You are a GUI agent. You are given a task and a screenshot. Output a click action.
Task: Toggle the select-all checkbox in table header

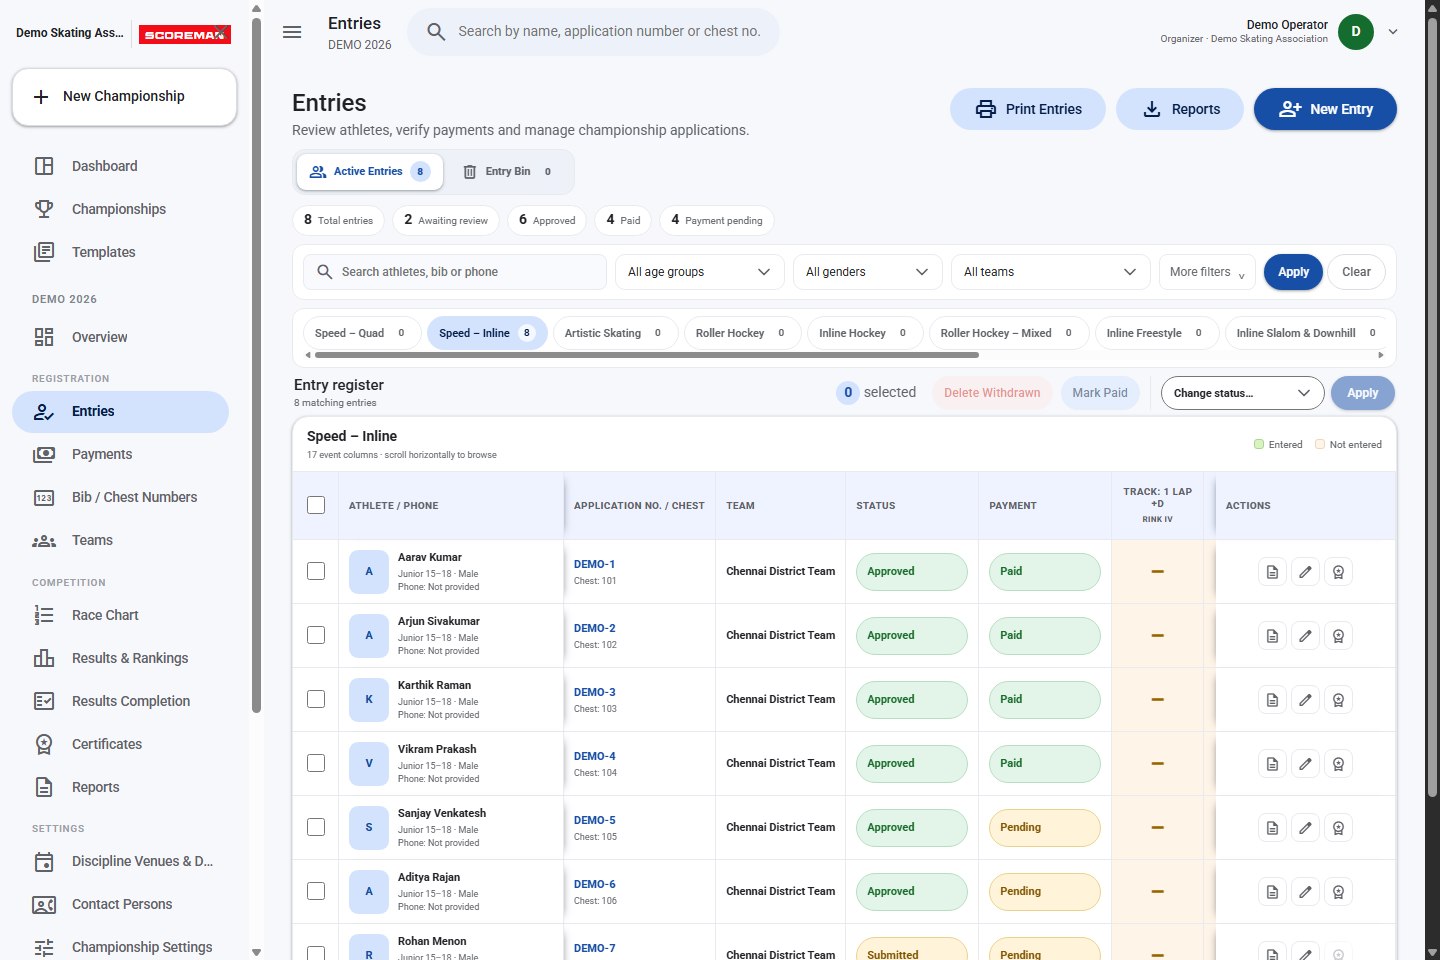[316, 505]
